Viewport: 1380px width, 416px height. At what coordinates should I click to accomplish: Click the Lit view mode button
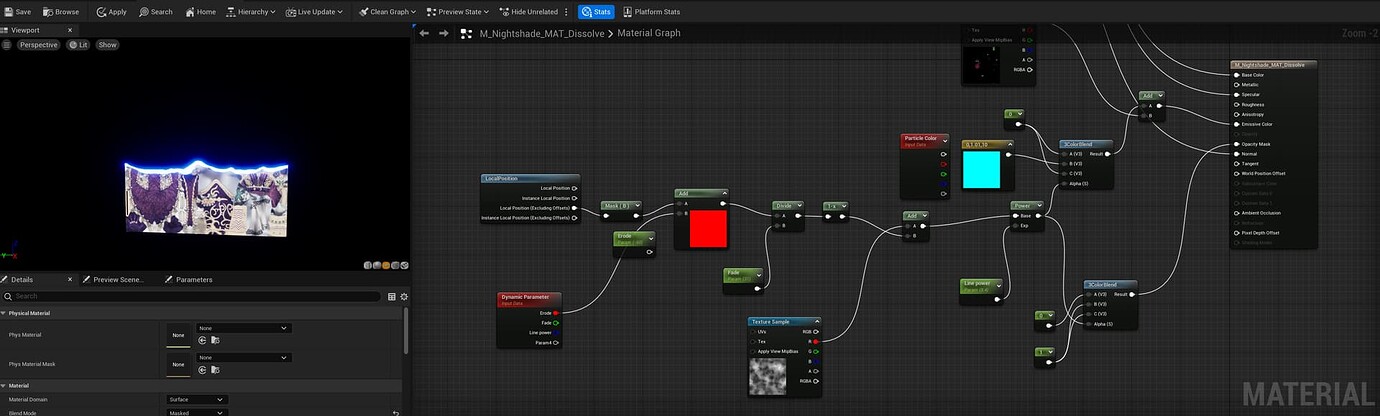[78, 45]
